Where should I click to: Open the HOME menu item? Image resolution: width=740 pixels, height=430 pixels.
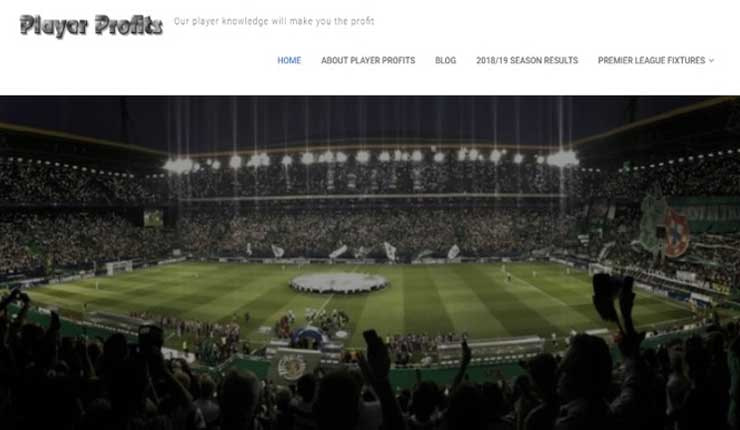(x=289, y=60)
